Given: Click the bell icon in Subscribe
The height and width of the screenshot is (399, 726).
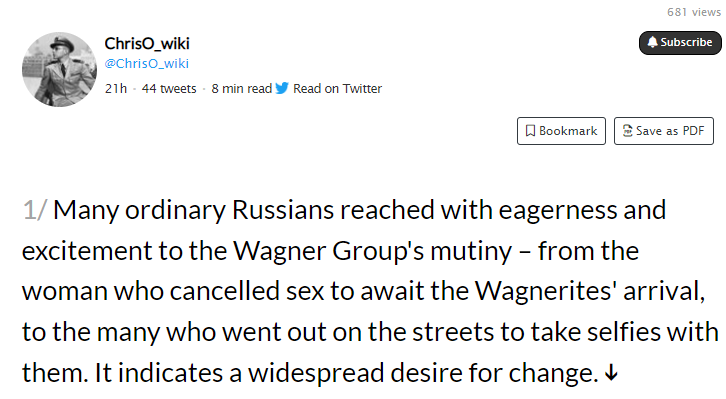Looking at the screenshot, I should pos(652,42).
